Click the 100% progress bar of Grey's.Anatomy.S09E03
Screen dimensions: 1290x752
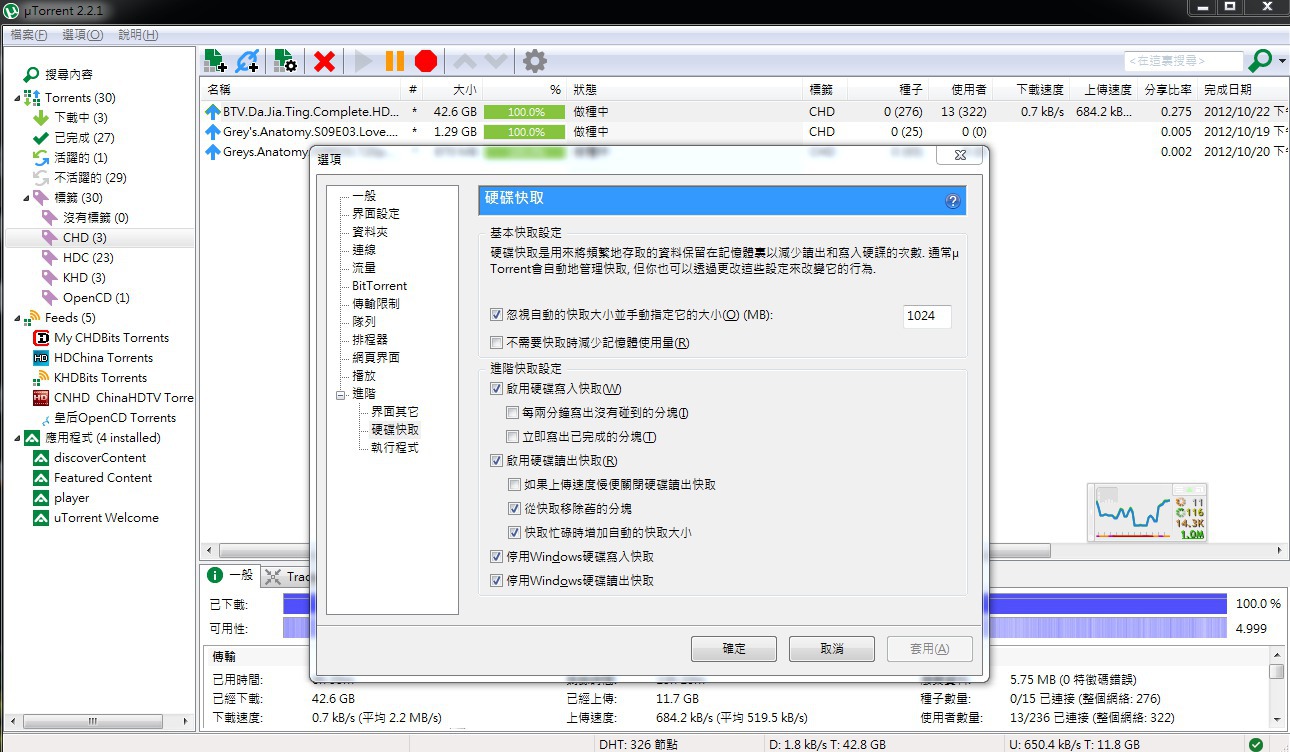pyautogui.click(x=525, y=132)
